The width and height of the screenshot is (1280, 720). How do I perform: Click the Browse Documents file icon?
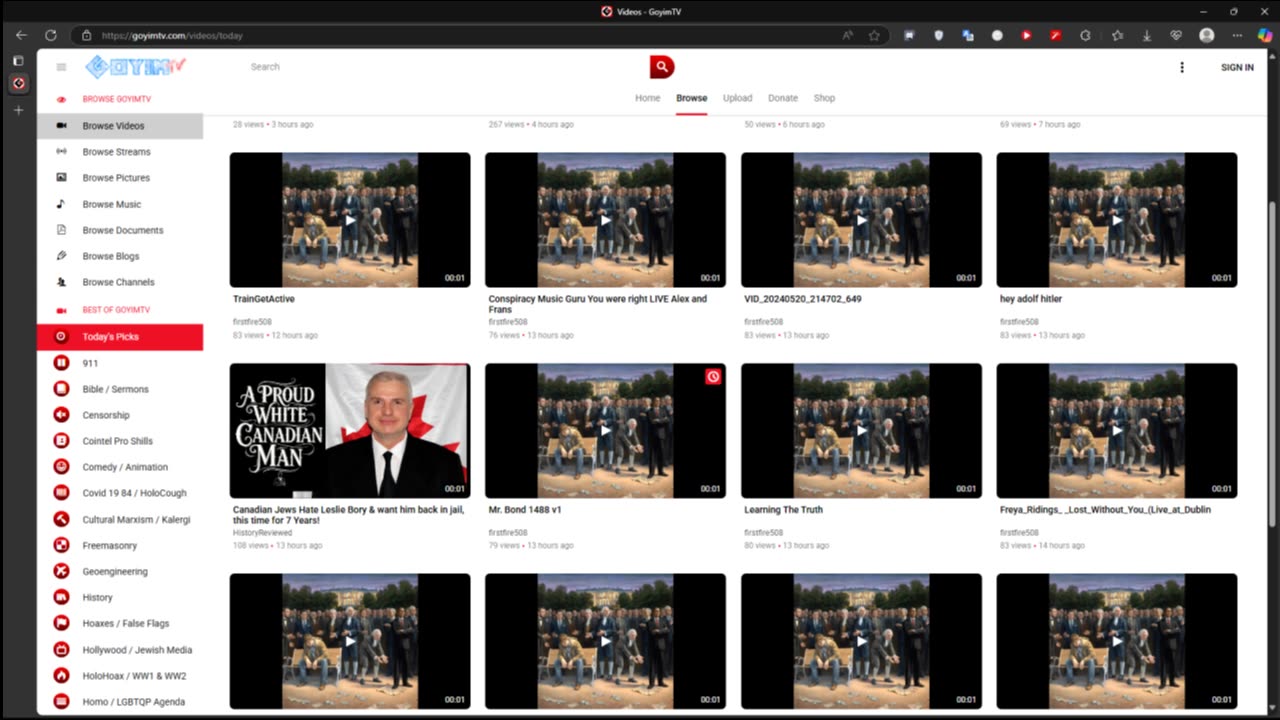61,230
